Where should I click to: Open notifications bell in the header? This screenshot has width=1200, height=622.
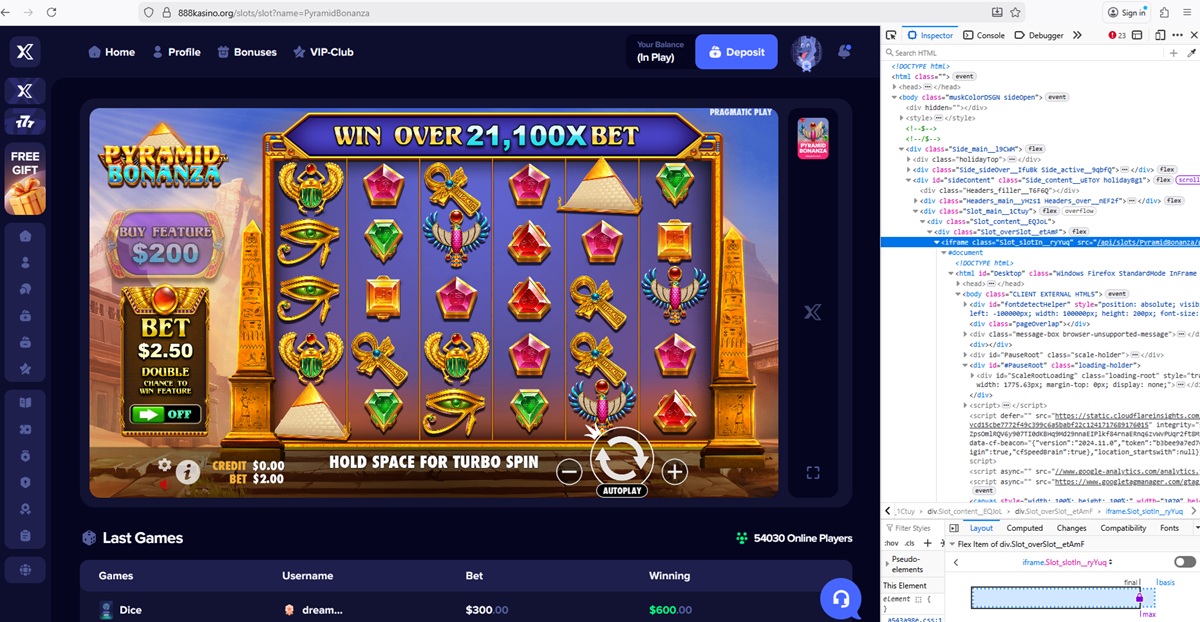845,51
